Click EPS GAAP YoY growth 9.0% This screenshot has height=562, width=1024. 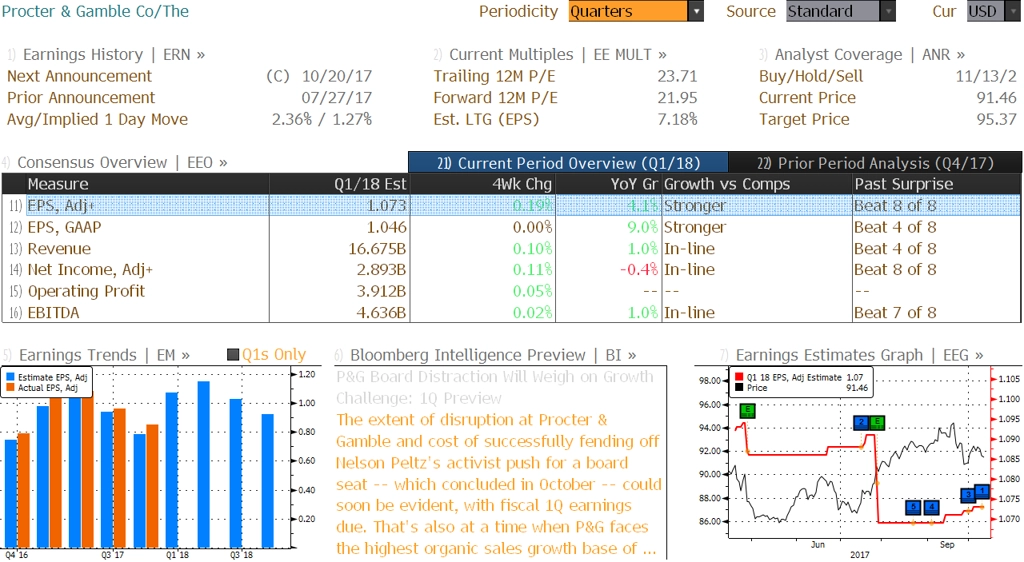[x=643, y=227]
